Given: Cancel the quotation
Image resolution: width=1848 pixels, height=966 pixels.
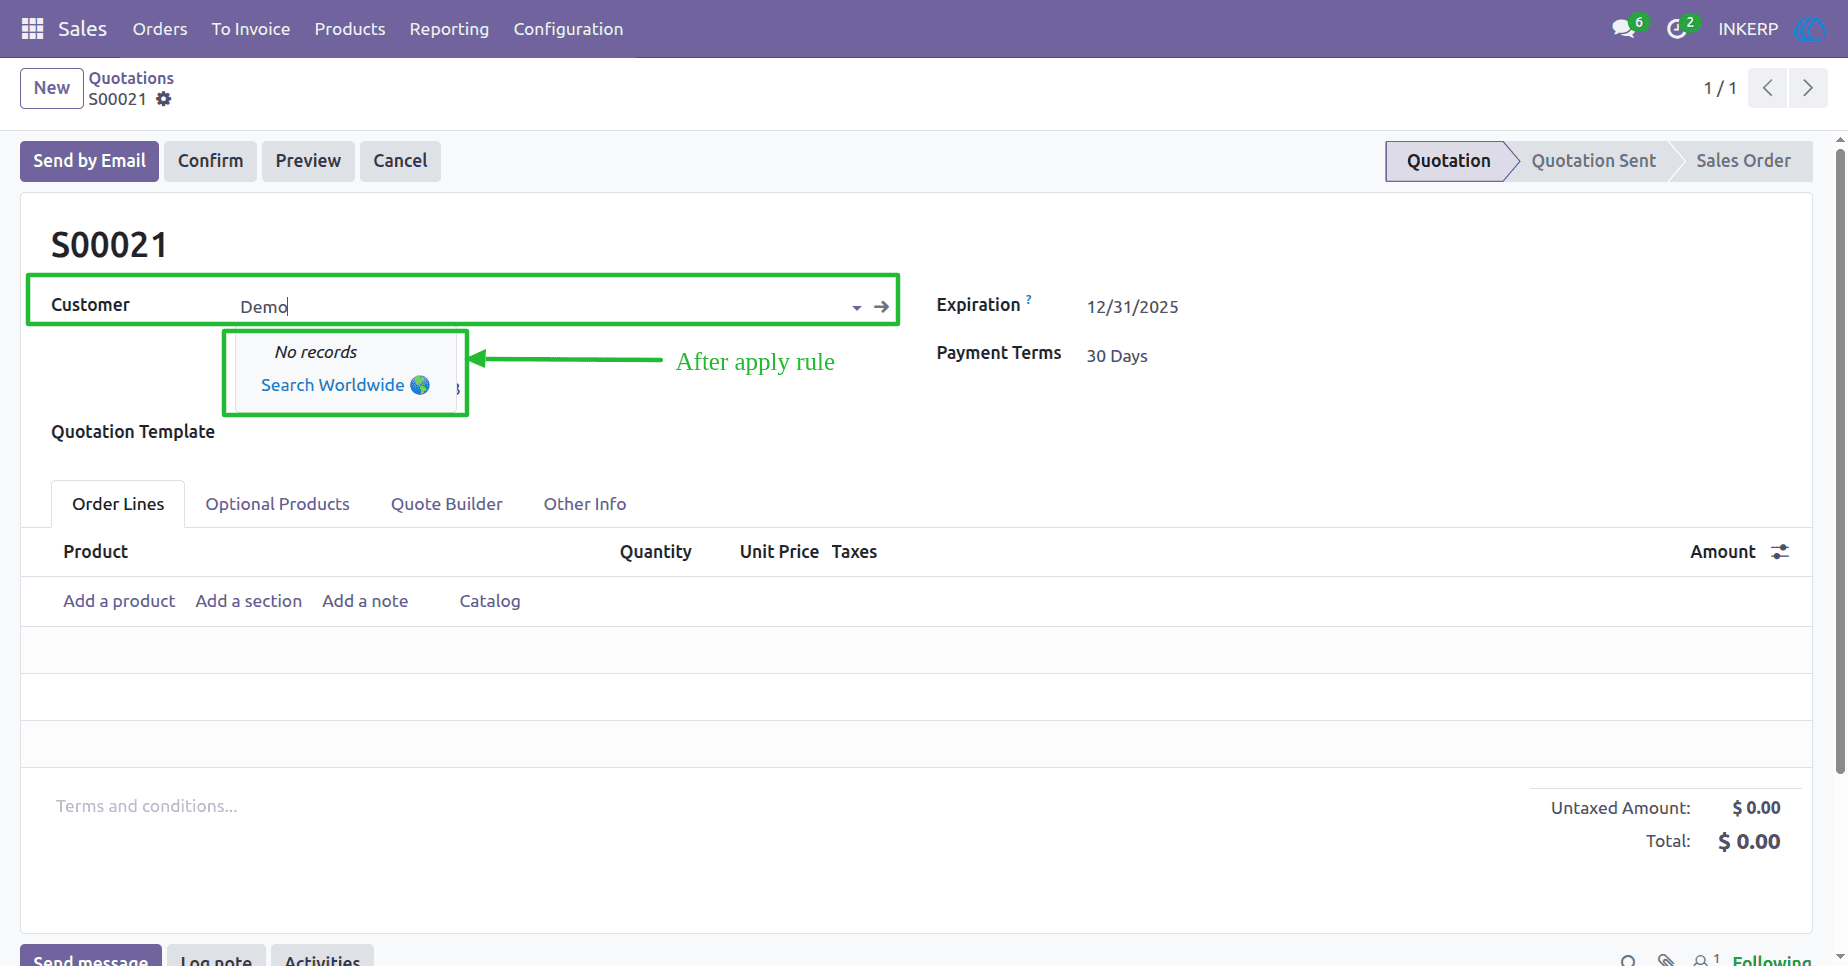Looking at the screenshot, I should click(x=400, y=161).
